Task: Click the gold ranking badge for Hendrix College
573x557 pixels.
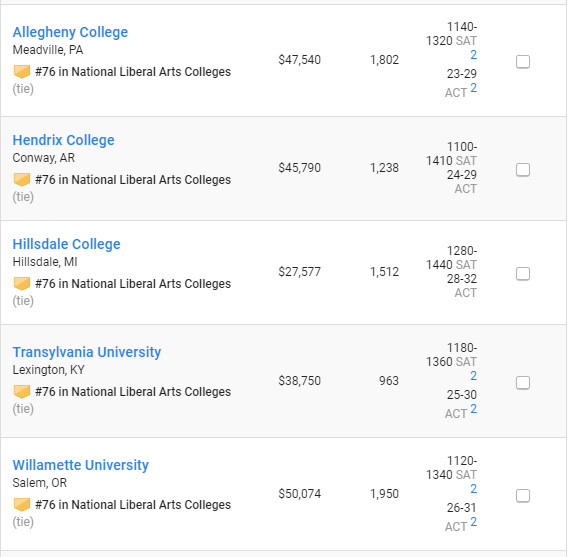Action: (22, 180)
